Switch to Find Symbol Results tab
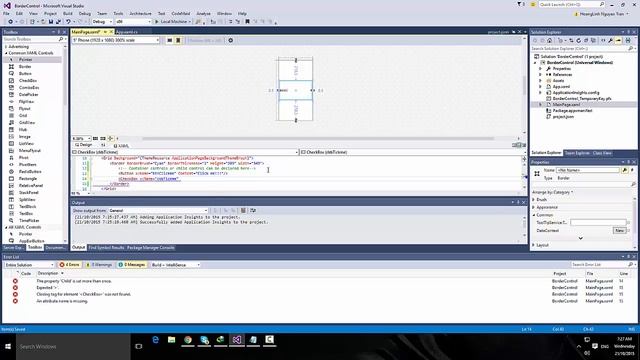Screen dimensions: 640x360 pyautogui.click(x=106, y=248)
